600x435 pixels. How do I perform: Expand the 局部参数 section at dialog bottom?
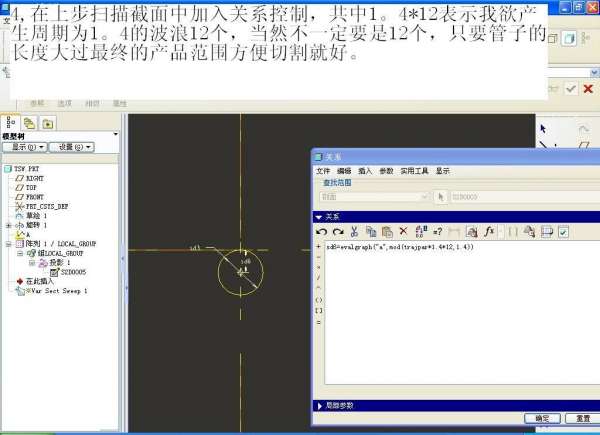click(320, 406)
